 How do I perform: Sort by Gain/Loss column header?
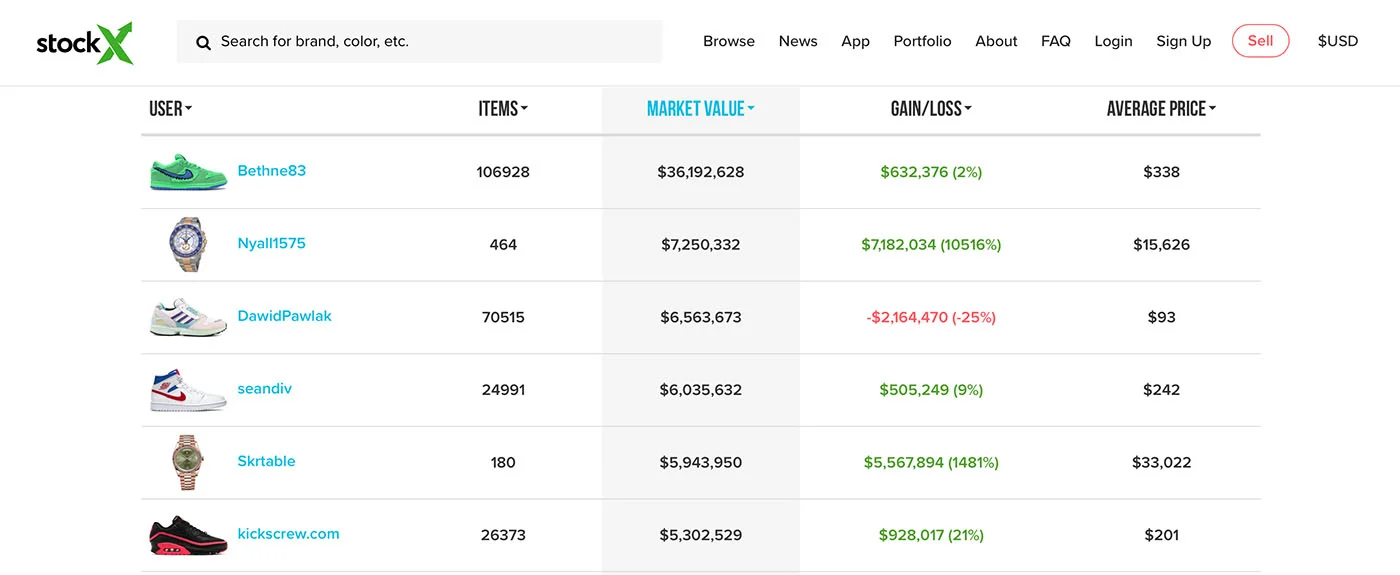[931, 109]
